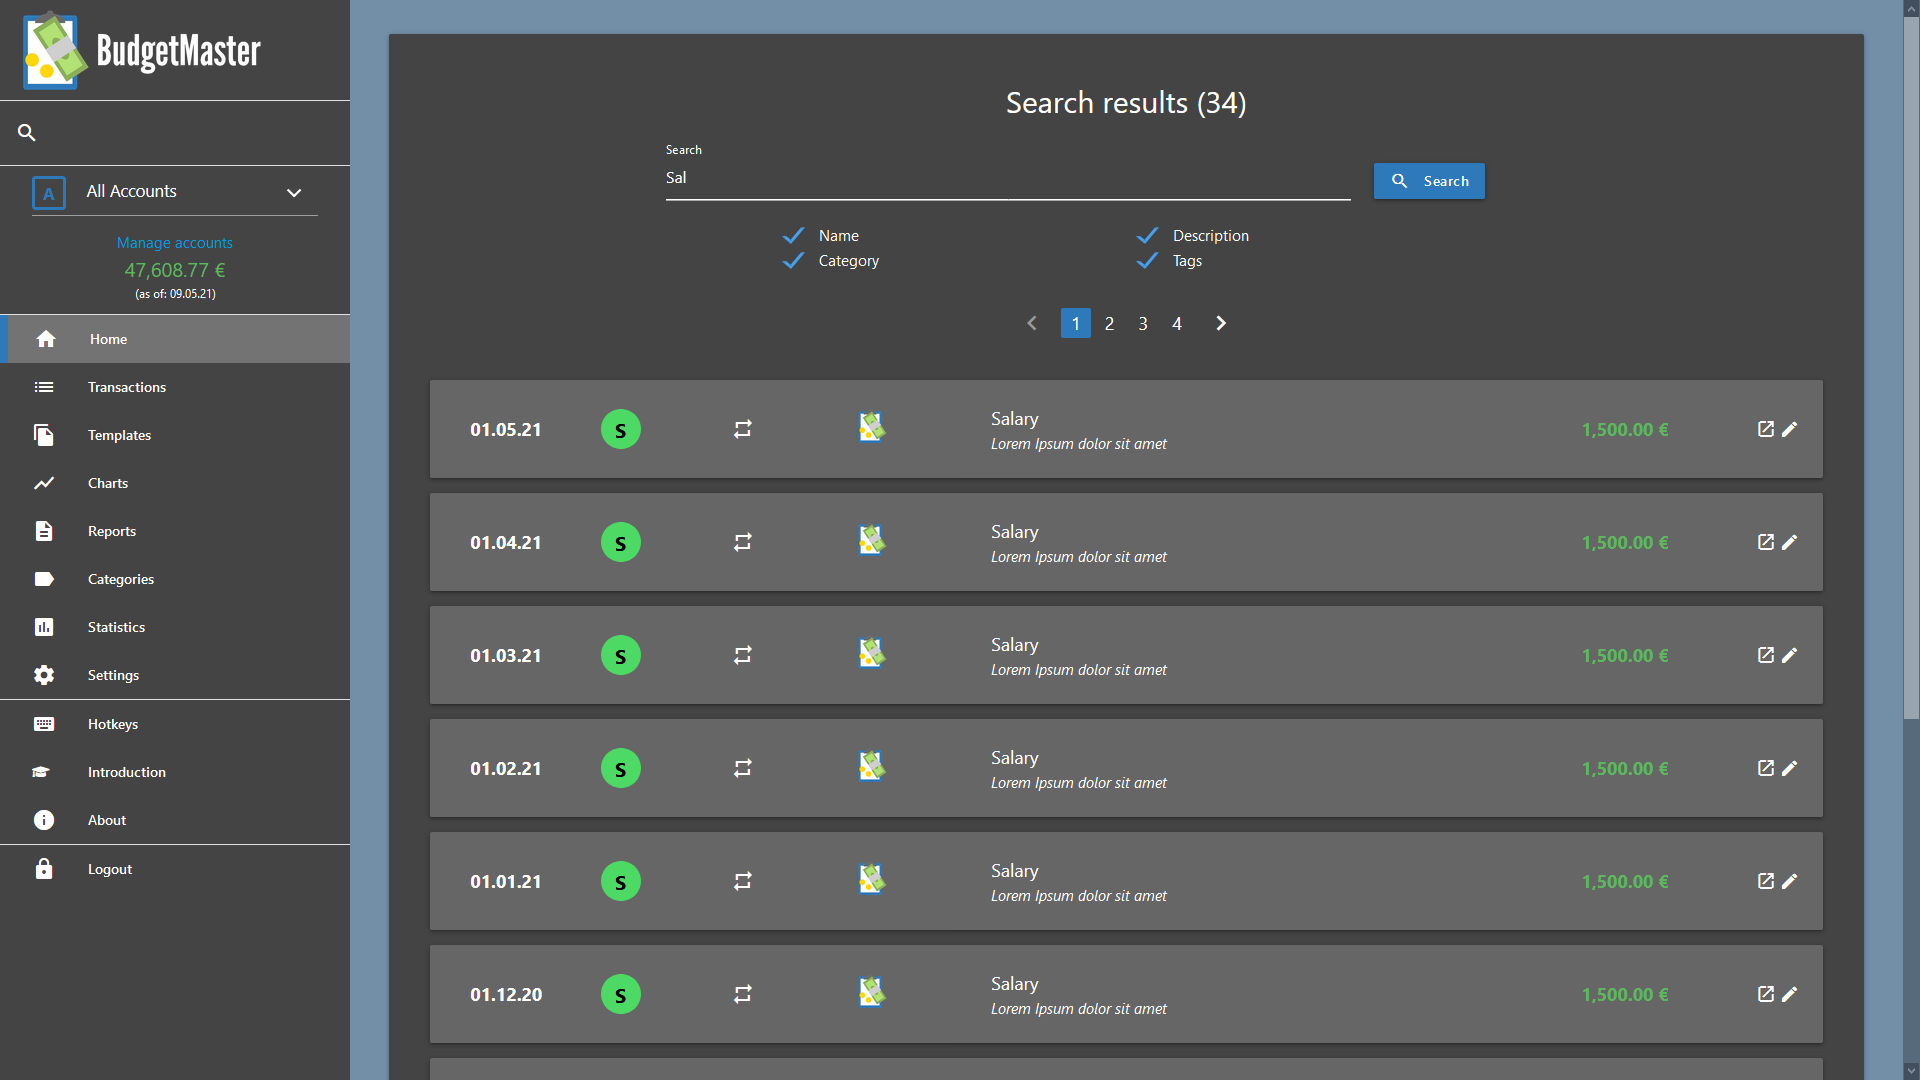
Task: Open the Settings menu item
Action: click(175, 675)
